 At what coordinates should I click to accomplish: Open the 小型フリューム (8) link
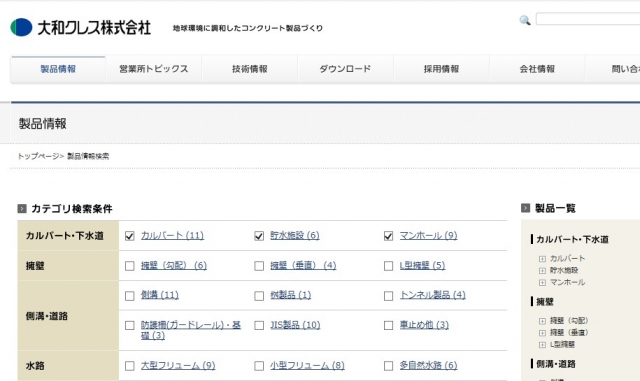point(307,365)
